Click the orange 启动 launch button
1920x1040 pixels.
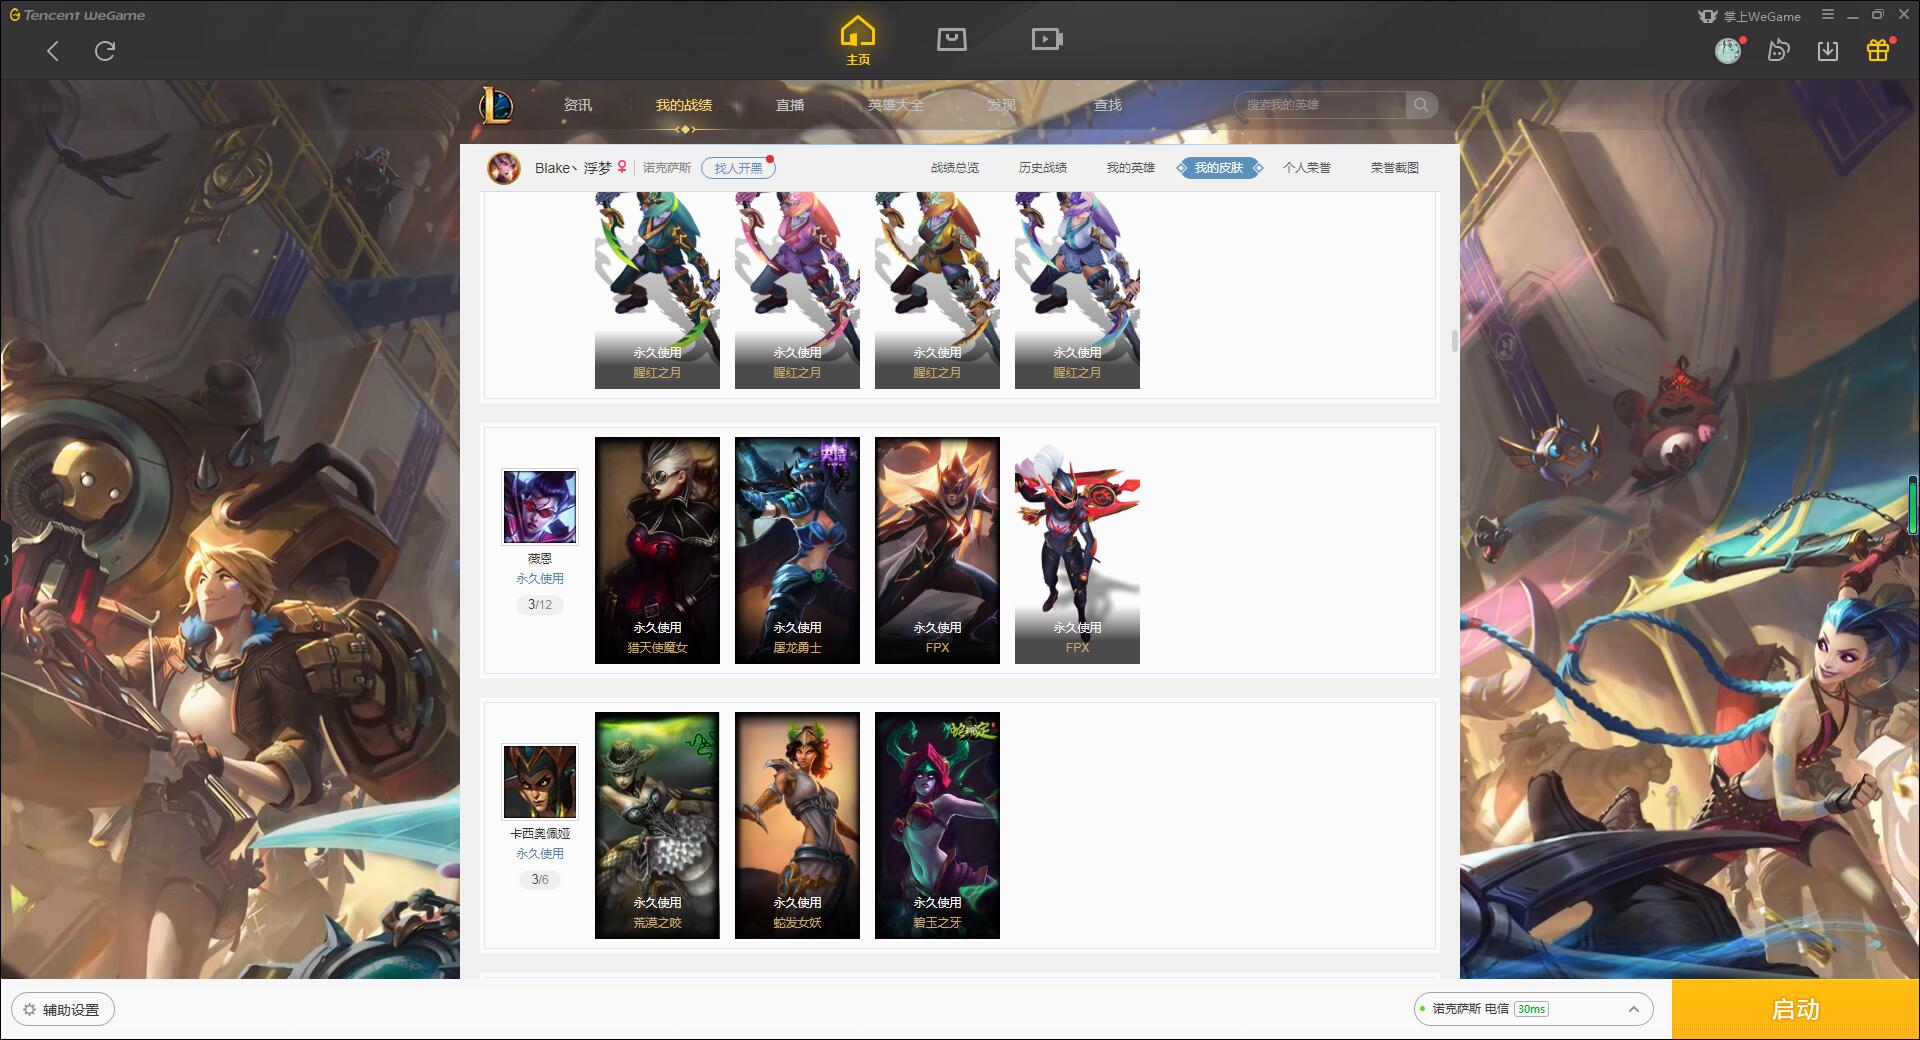[x=1795, y=1009]
